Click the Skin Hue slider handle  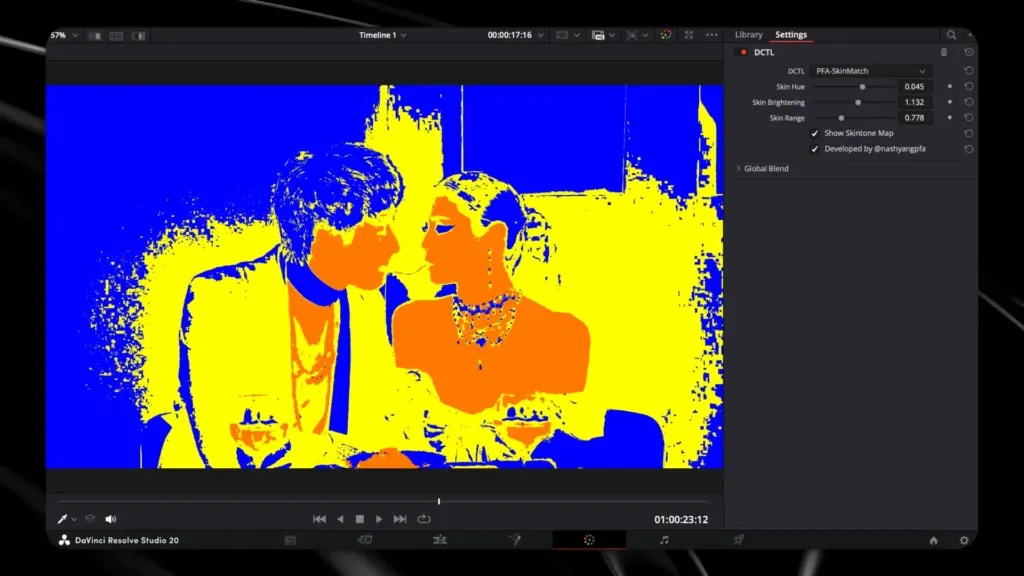click(x=862, y=87)
